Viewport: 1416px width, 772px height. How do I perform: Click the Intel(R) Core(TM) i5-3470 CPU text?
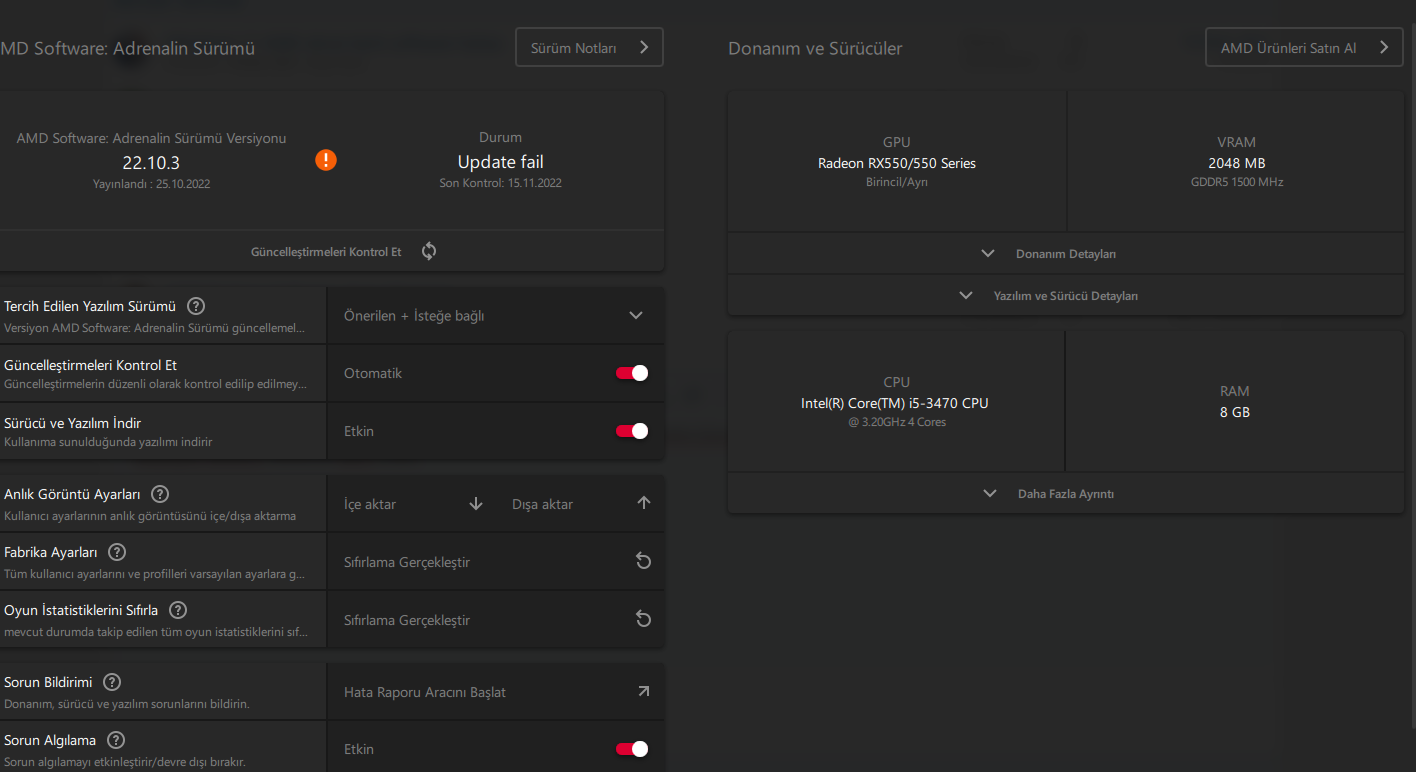(x=895, y=403)
